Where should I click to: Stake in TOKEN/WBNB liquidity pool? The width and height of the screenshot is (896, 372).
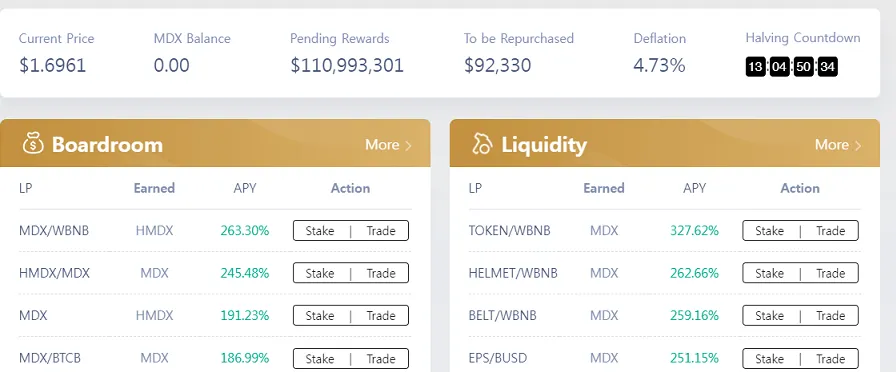pos(769,231)
